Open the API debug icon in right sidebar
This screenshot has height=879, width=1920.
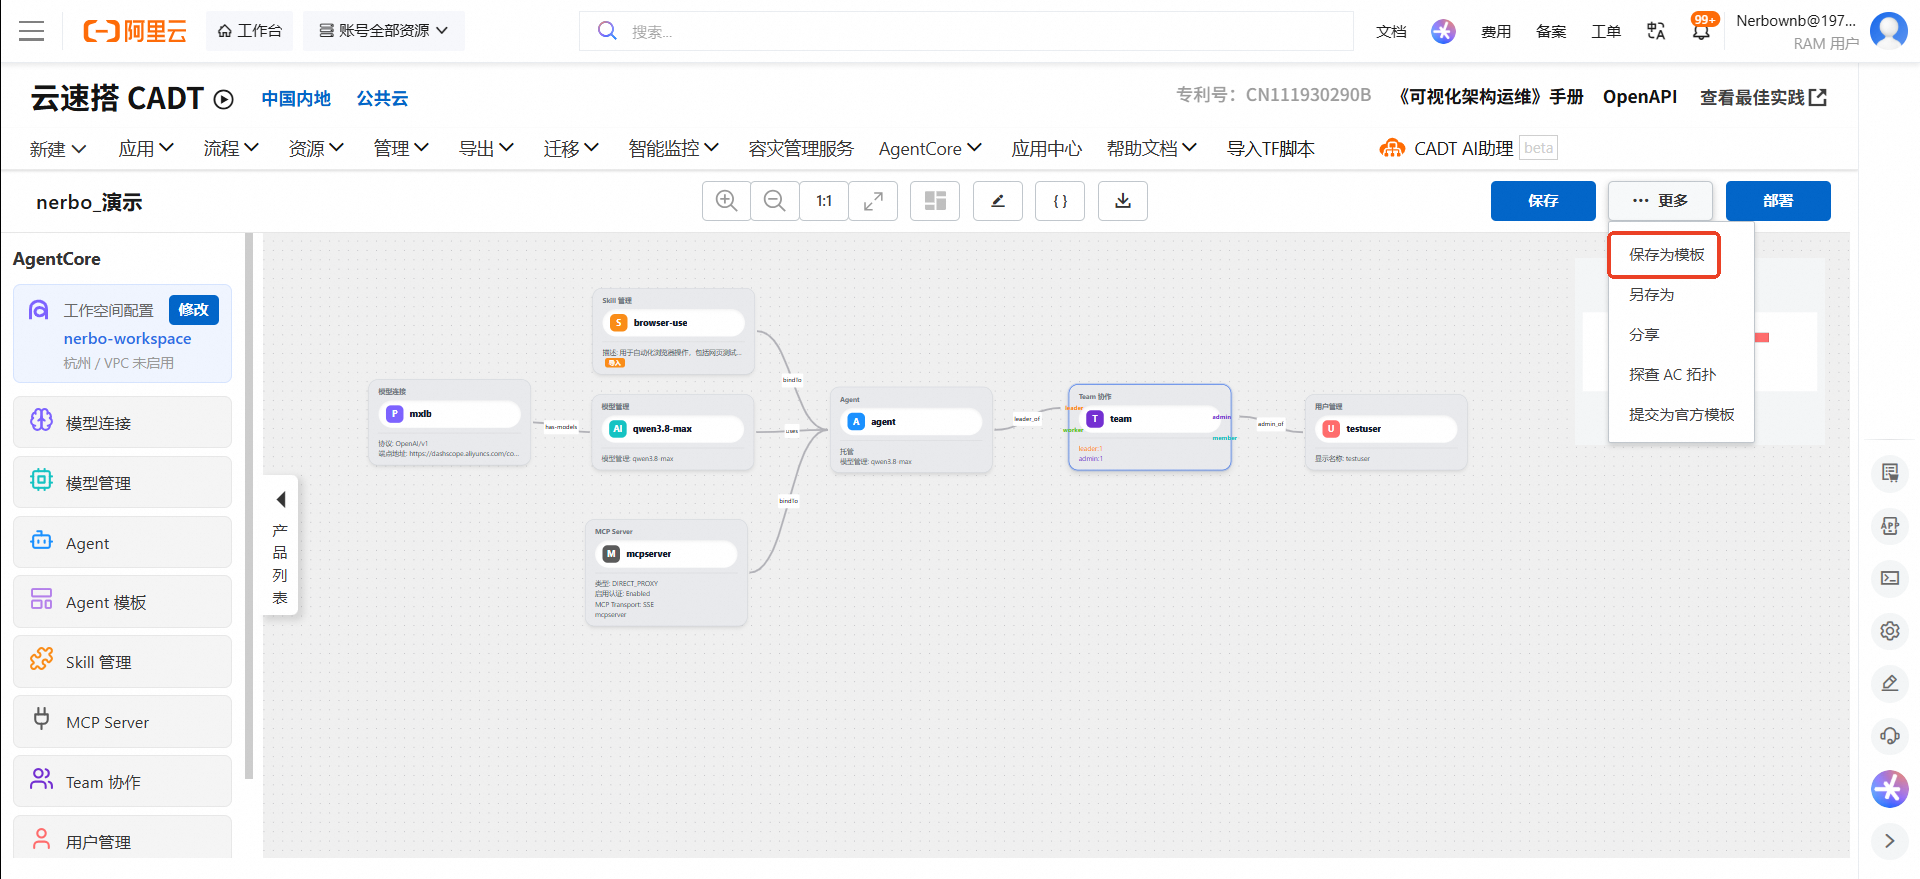1890,526
